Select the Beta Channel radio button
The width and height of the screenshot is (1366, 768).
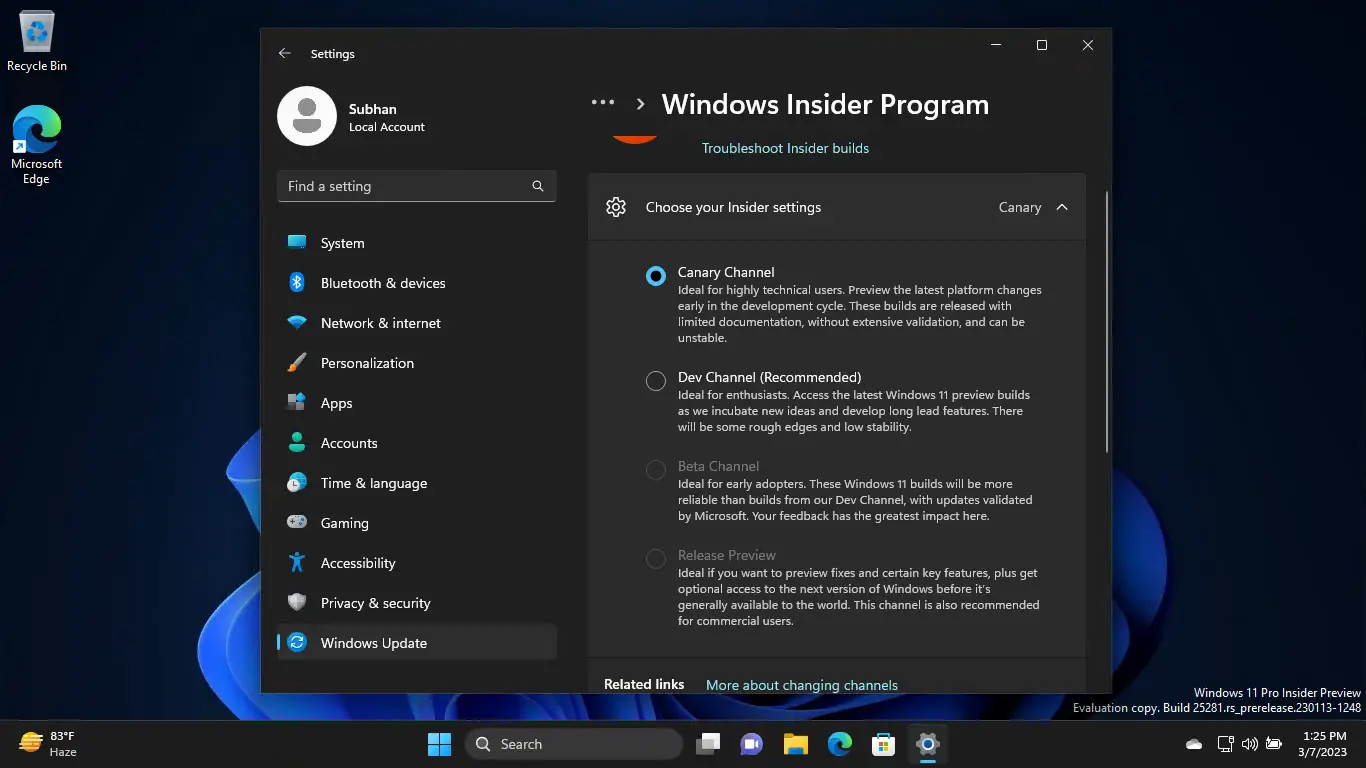click(656, 470)
